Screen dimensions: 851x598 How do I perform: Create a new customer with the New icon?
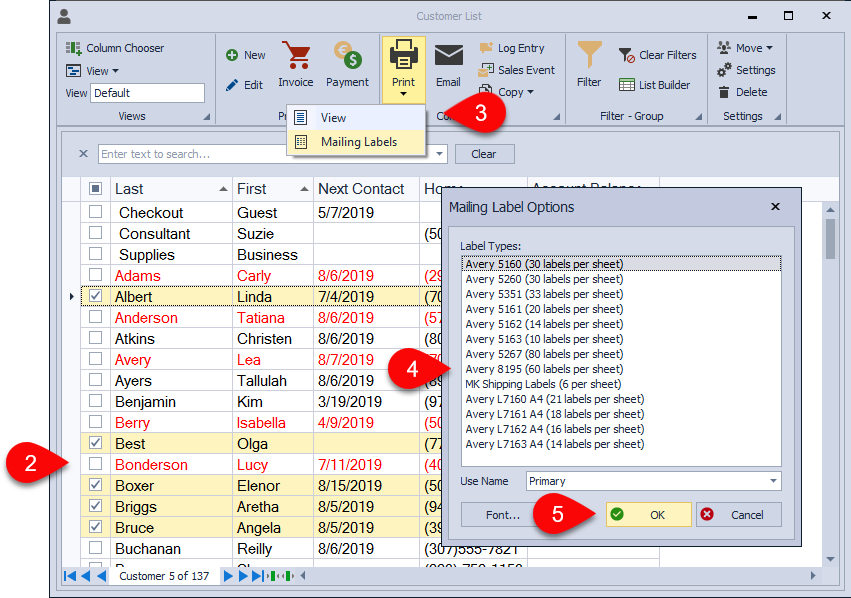[245, 55]
